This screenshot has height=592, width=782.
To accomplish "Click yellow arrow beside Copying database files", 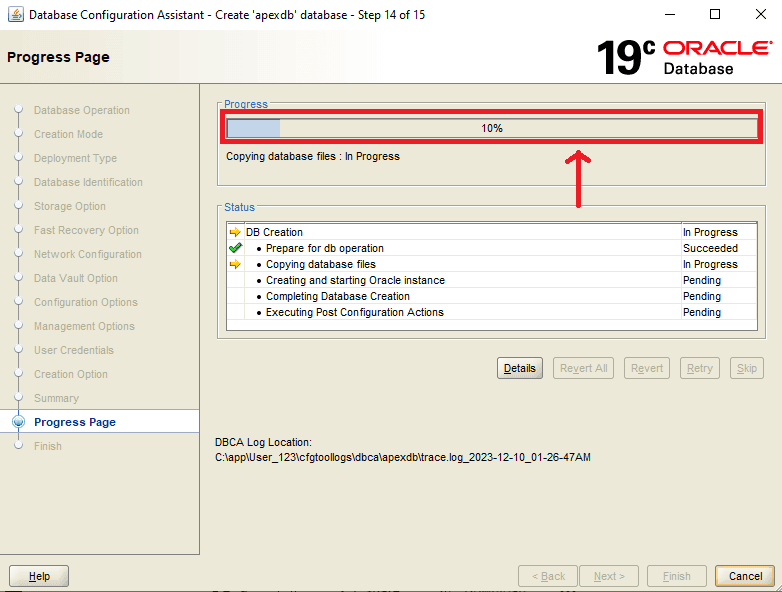I will 235,264.
